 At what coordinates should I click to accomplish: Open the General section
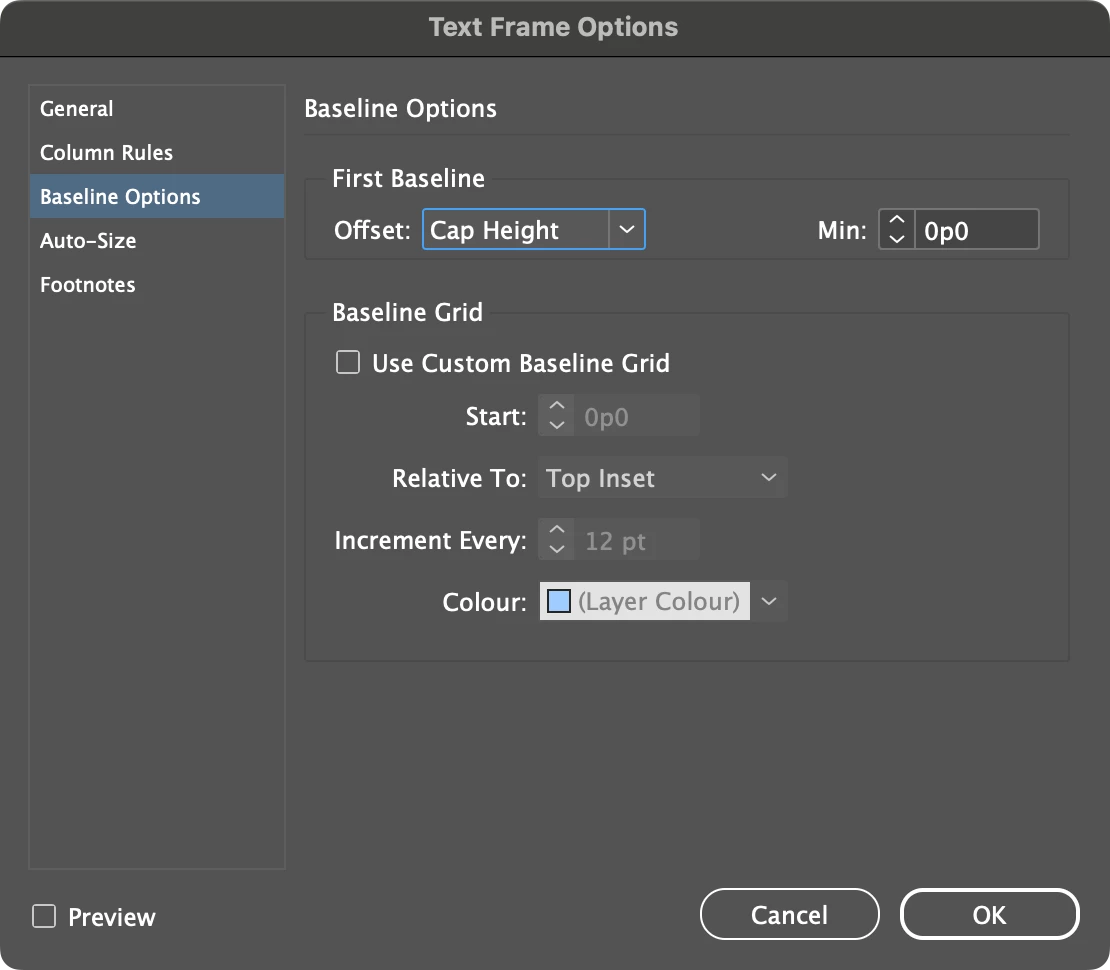tap(77, 109)
